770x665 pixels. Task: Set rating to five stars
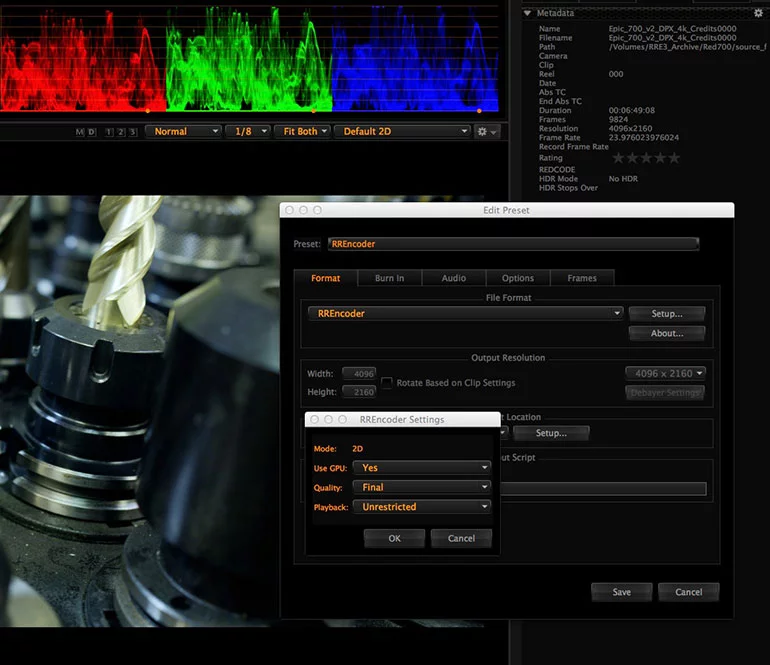pos(675,158)
